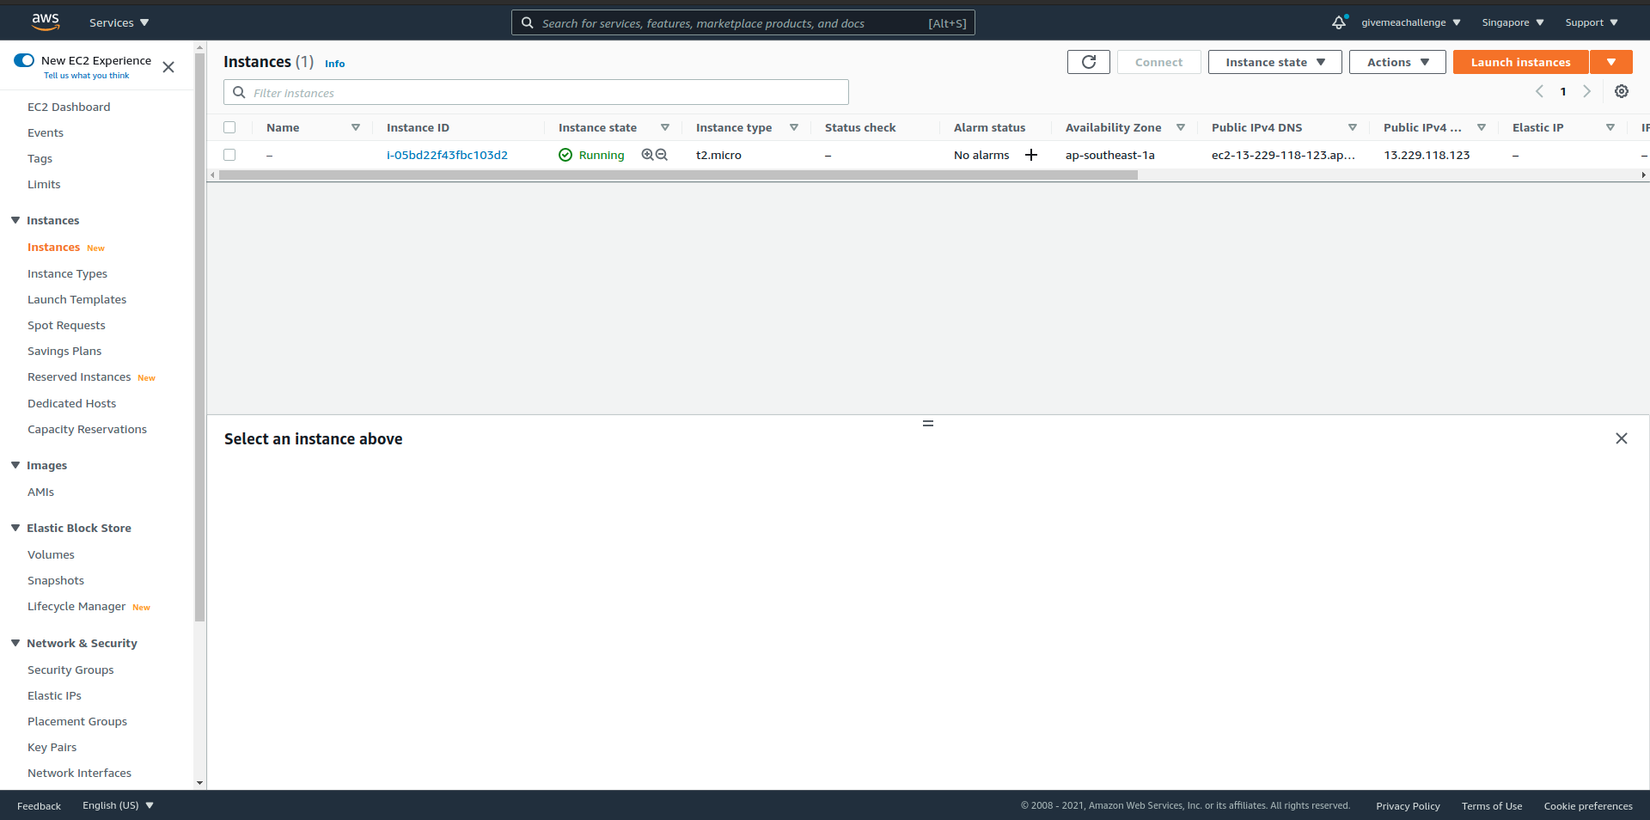This screenshot has height=820, width=1650.
Task: Click the sidebar vertical scrollbar
Action: (200, 337)
